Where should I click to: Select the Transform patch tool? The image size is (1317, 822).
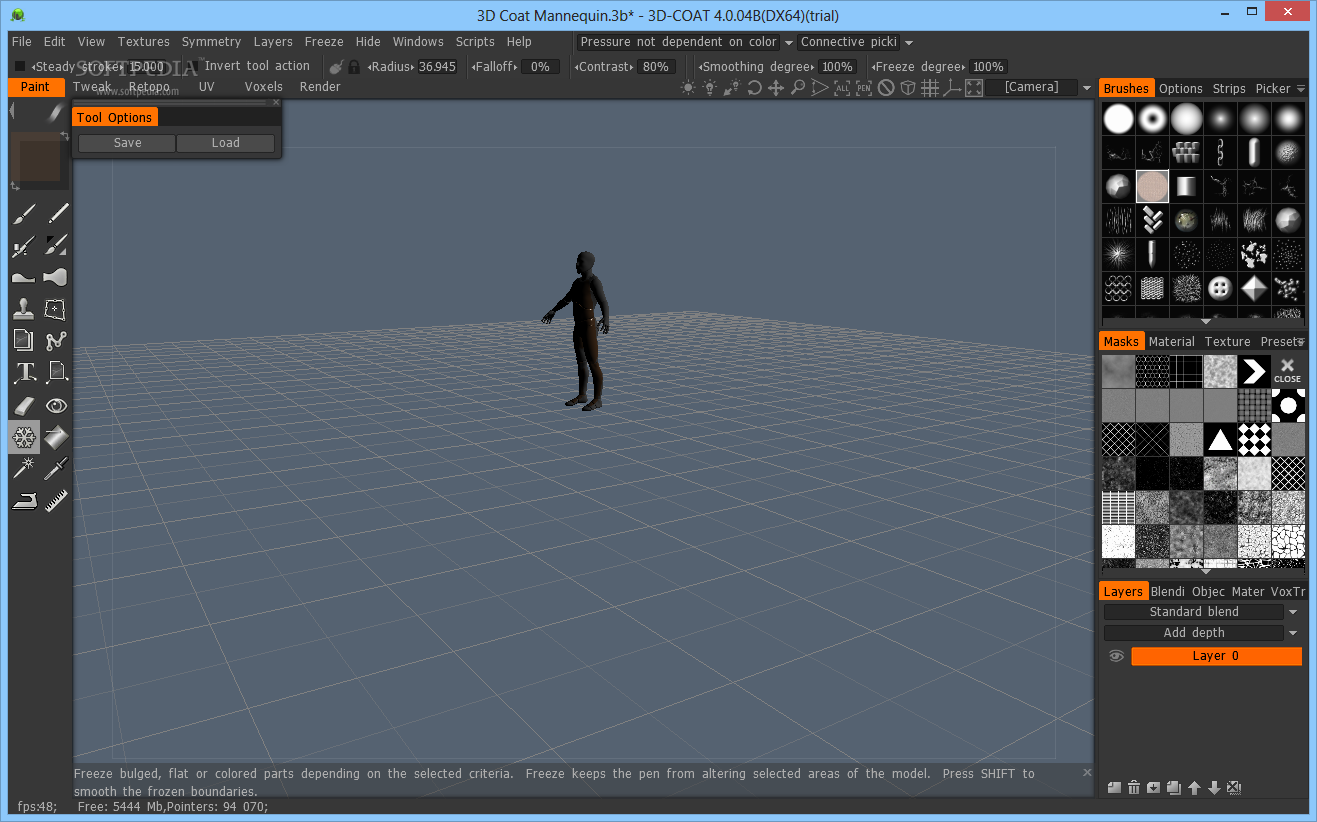click(57, 309)
